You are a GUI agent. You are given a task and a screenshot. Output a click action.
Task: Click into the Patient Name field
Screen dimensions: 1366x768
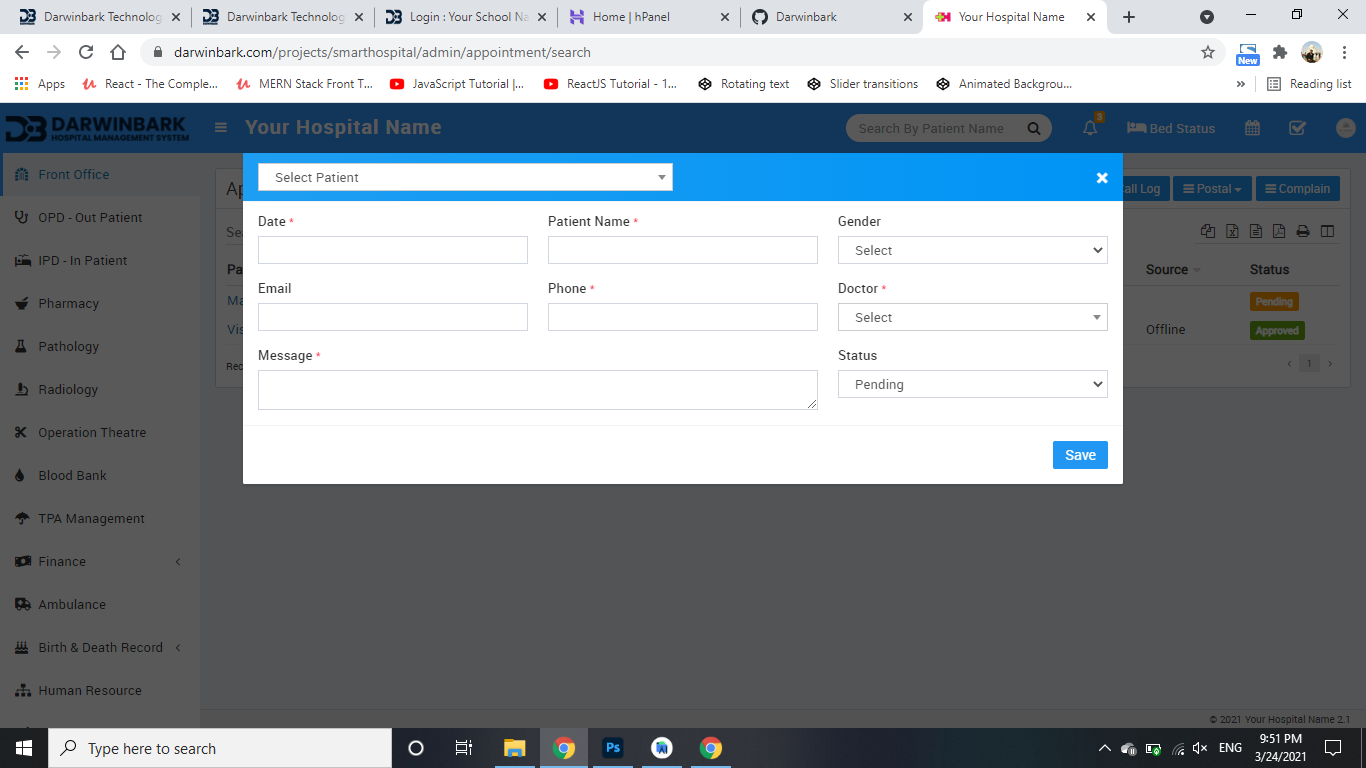pyautogui.click(x=682, y=250)
